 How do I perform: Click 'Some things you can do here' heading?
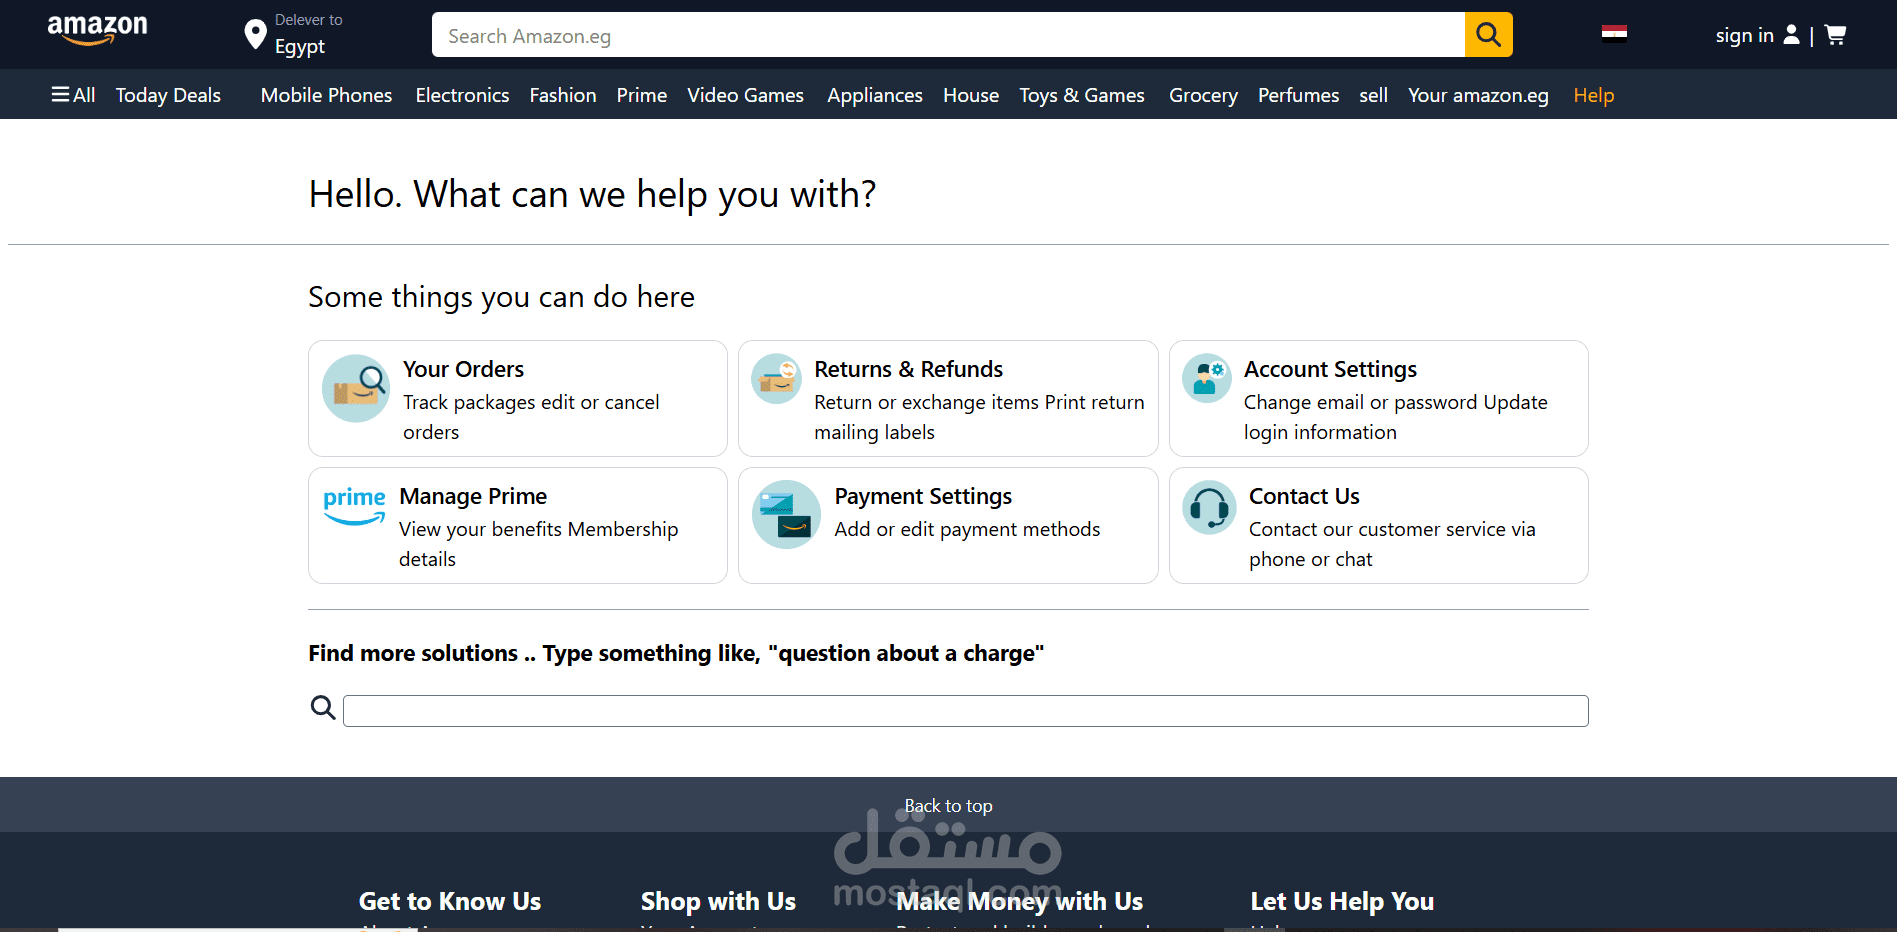point(501,297)
